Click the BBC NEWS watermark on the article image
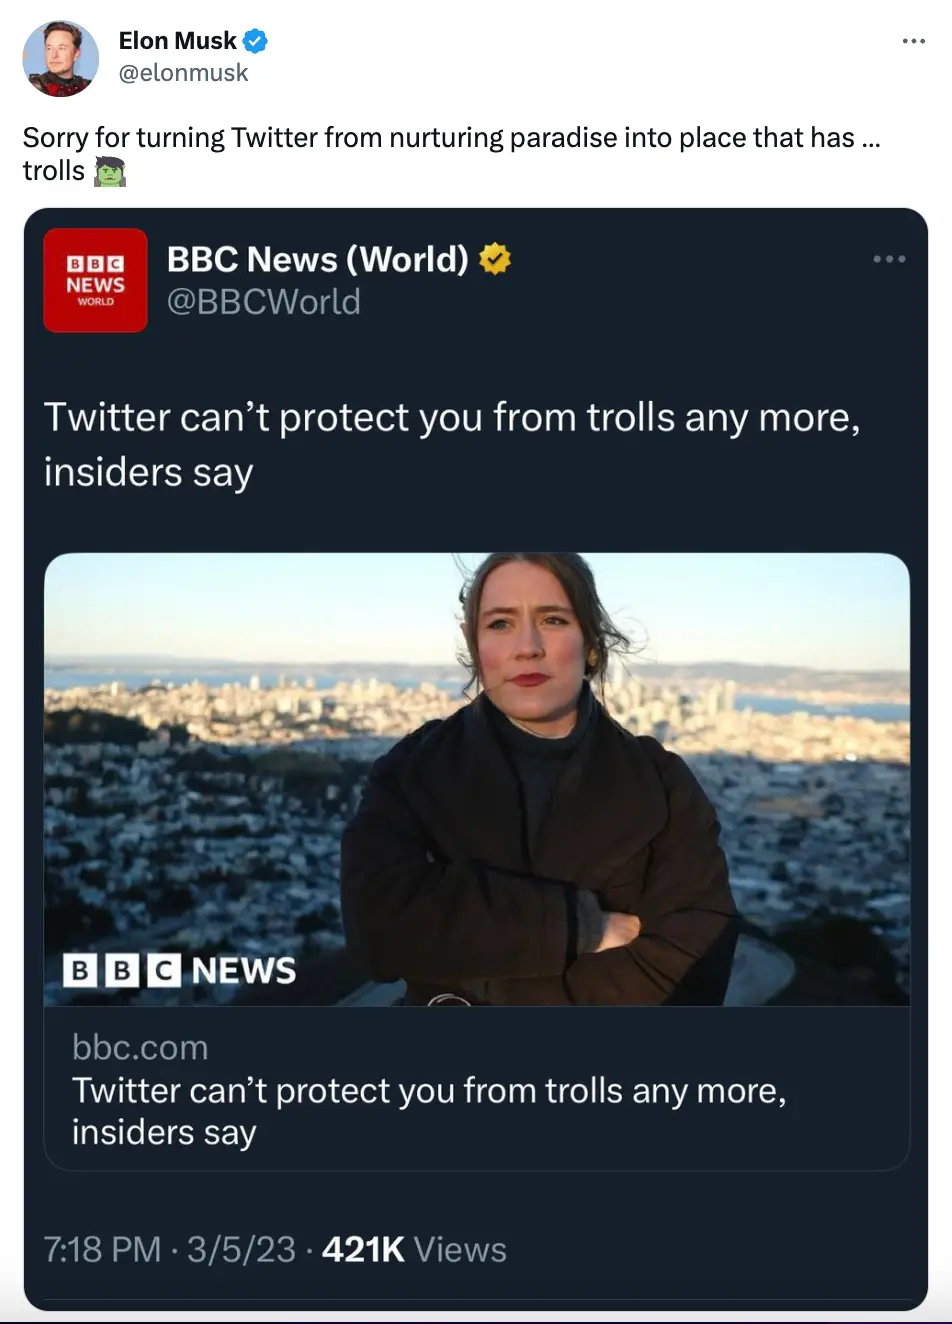The height and width of the screenshot is (1324, 952). point(179,969)
